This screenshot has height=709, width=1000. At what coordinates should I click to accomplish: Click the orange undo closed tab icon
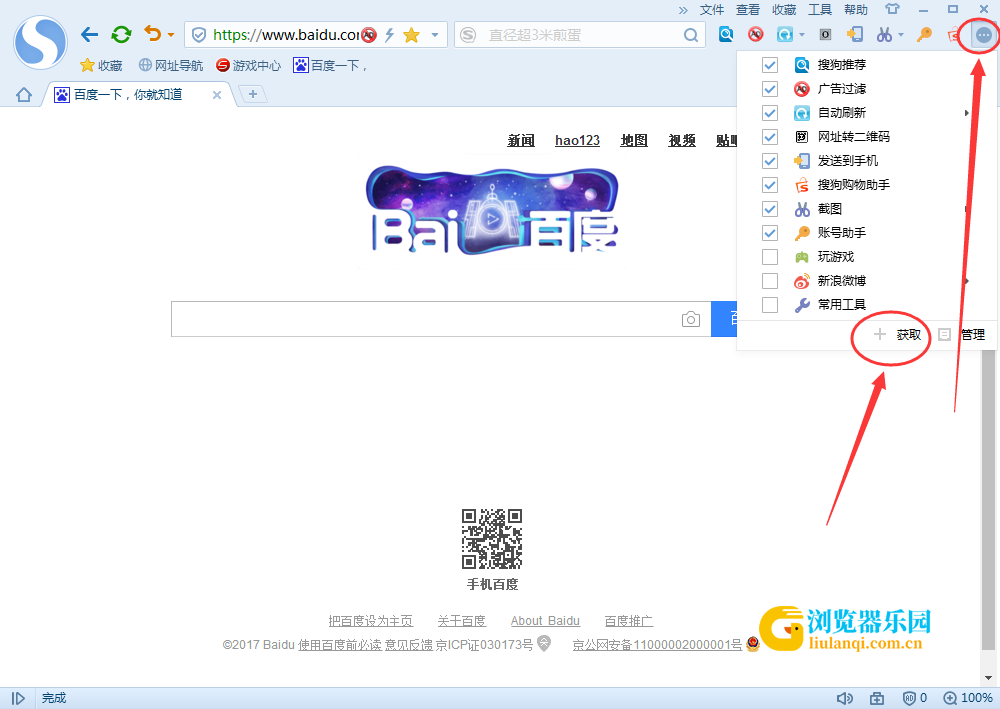click(152, 33)
